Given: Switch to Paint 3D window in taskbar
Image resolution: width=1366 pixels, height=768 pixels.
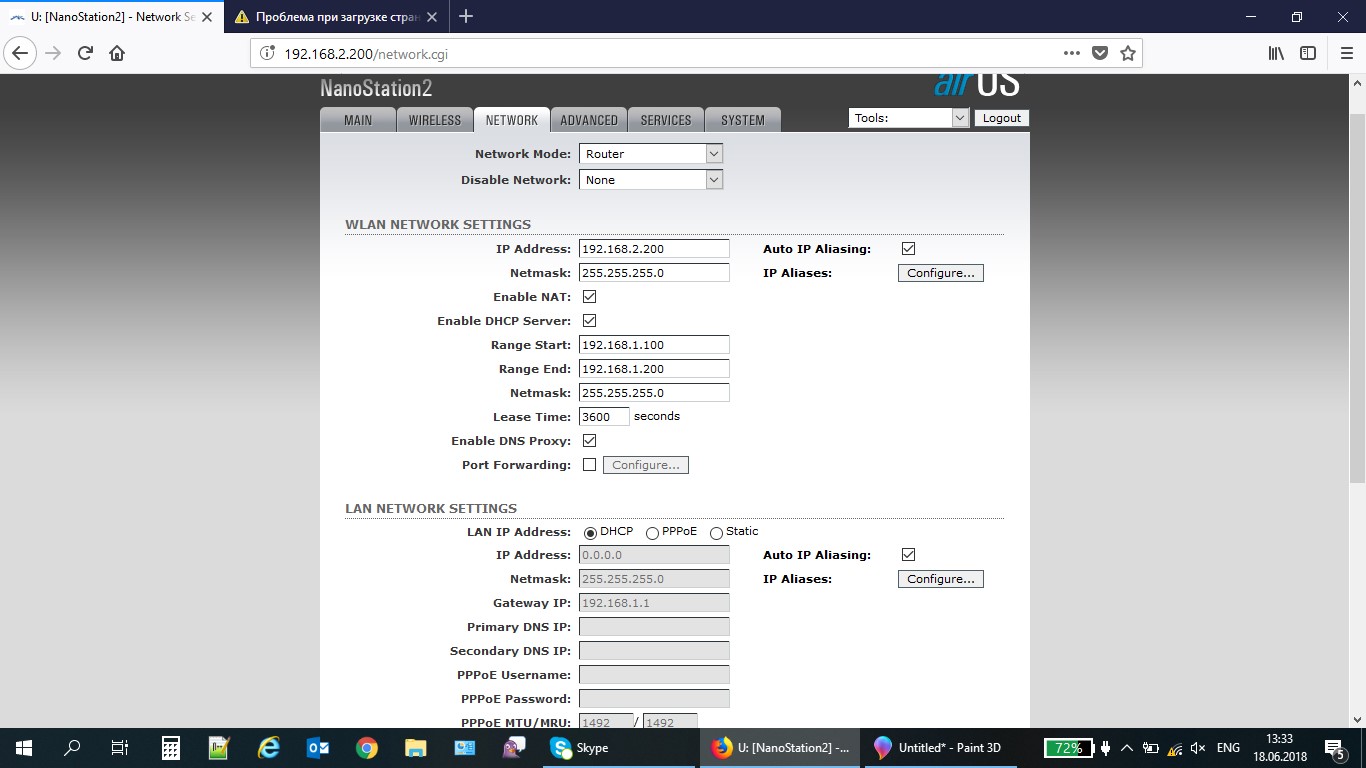Looking at the screenshot, I should coord(939,748).
